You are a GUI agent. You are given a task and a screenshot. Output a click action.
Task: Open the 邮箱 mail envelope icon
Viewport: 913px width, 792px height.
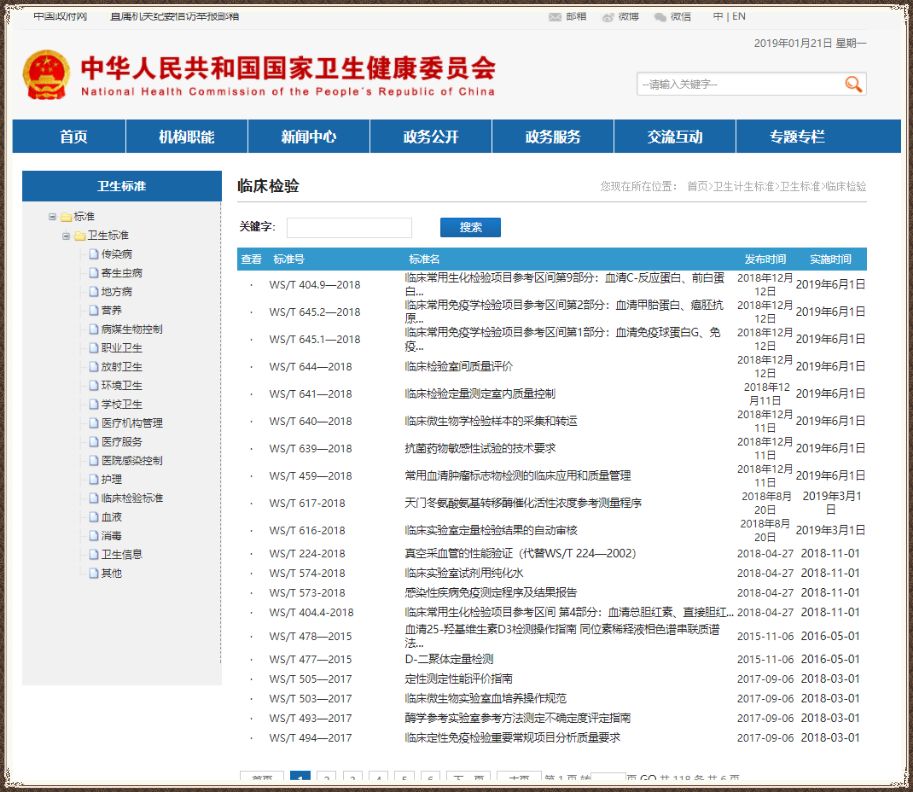click(x=555, y=17)
